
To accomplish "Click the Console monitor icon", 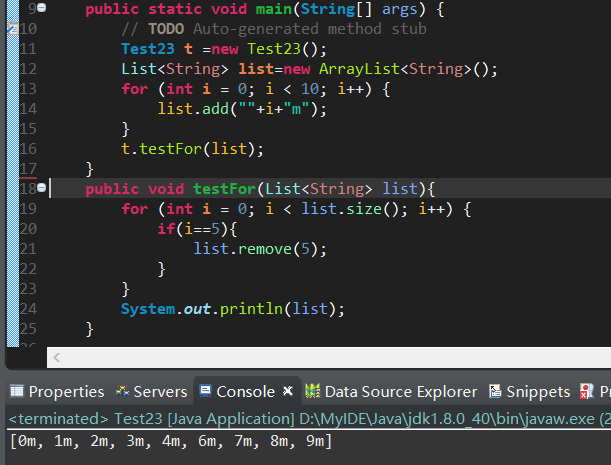I will [205, 391].
